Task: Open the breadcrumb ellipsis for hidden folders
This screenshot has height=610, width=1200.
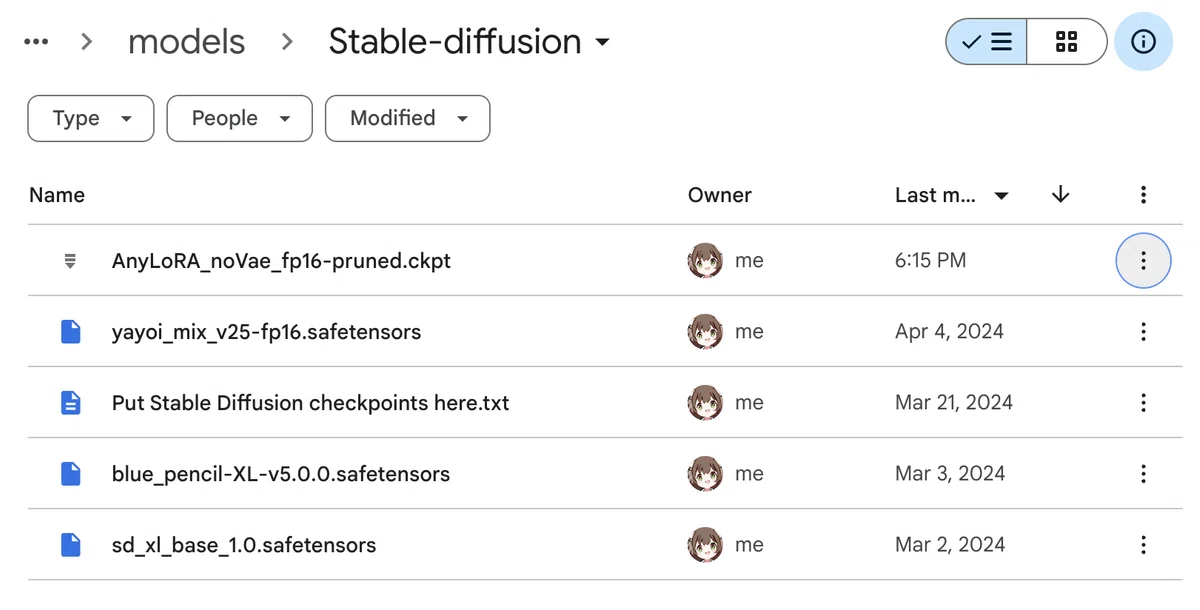Action: pyautogui.click(x=36, y=42)
